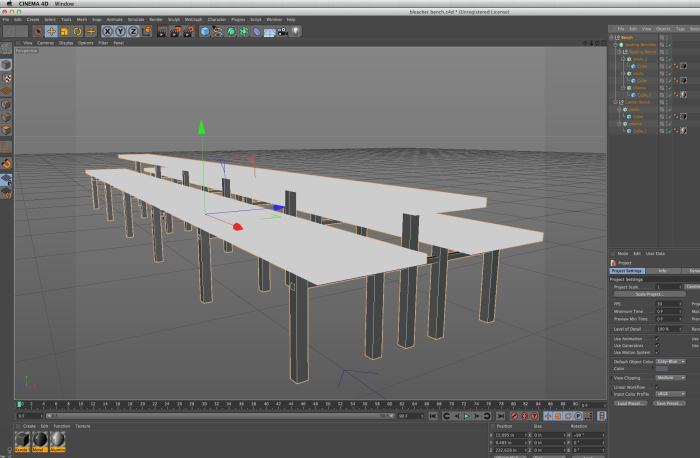The image size is (700, 458).
Task: Uncheck Use Animation
Action: [x=657, y=338]
